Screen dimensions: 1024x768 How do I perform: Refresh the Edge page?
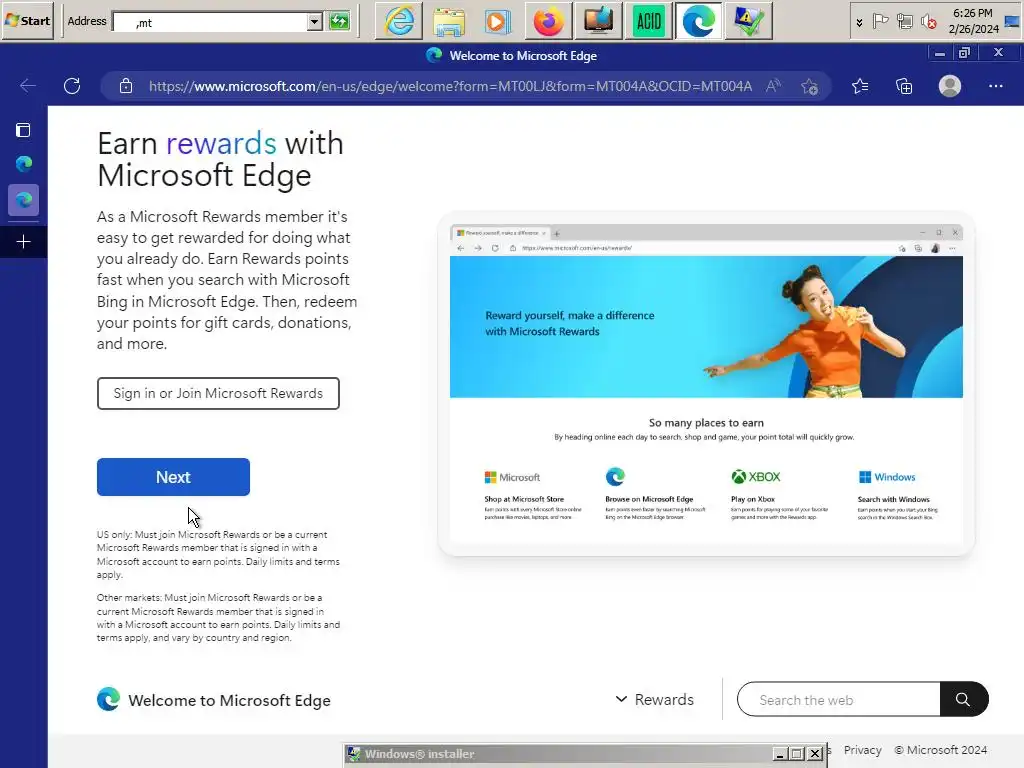tap(72, 86)
